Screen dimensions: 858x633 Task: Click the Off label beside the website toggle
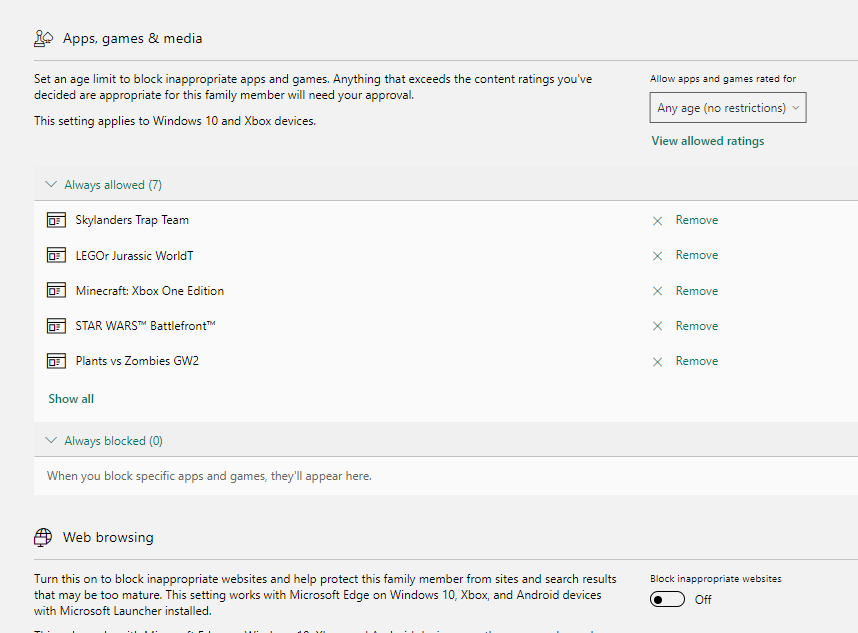pos(703,600)
